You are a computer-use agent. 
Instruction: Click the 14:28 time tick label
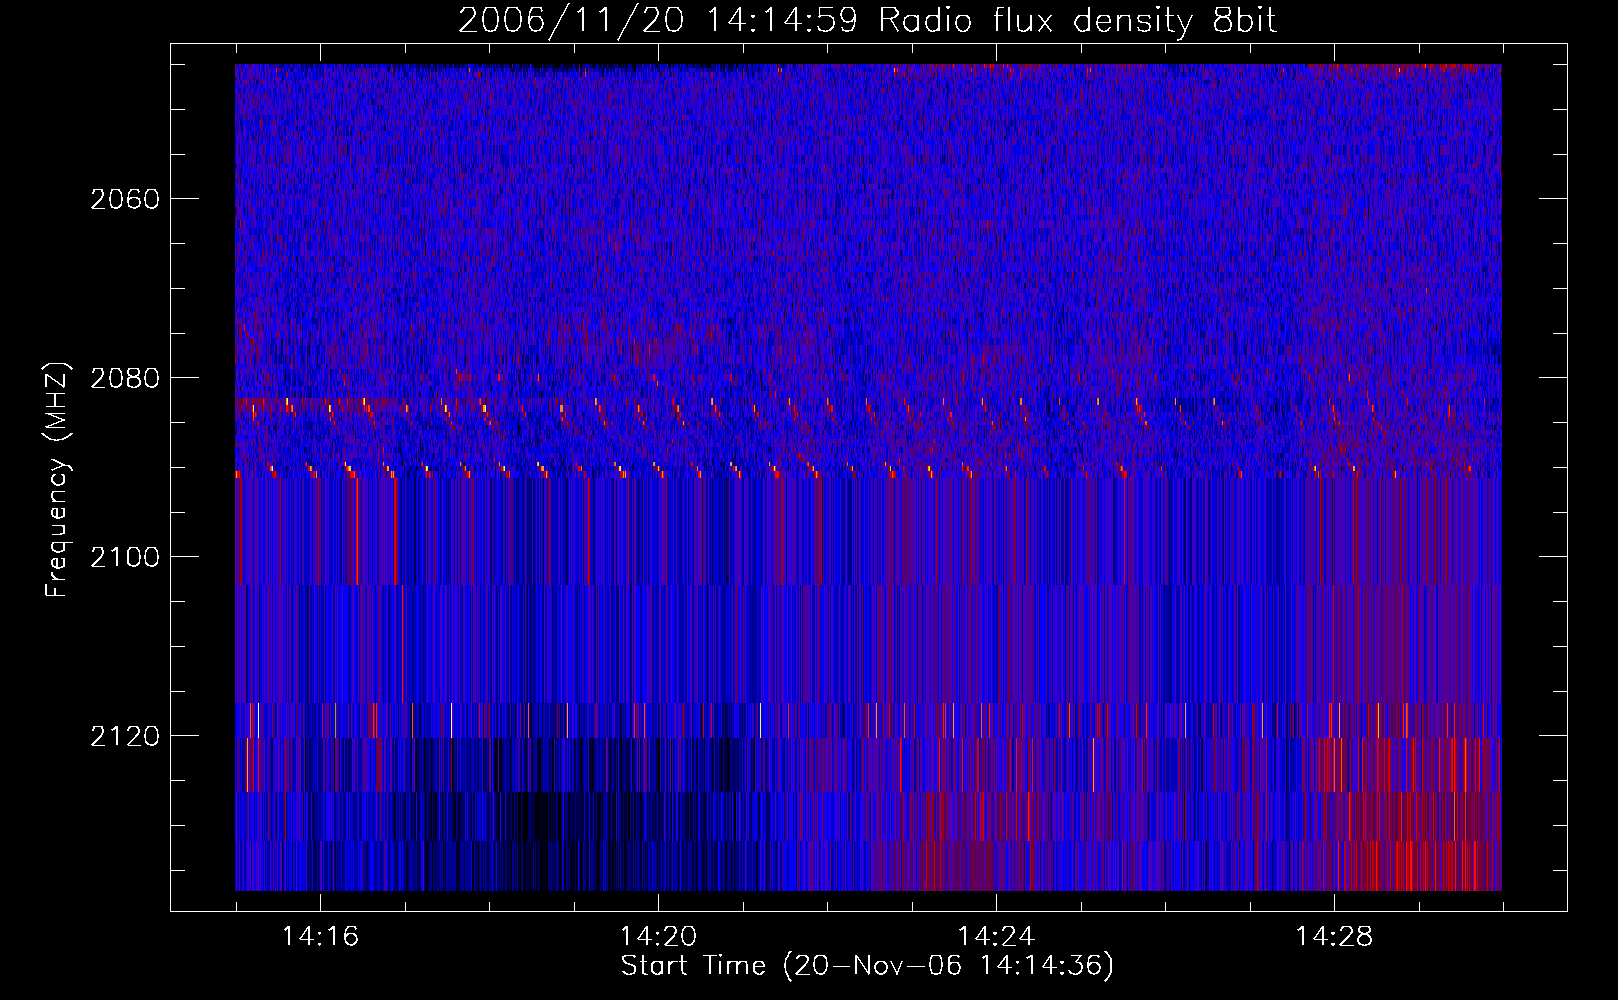pyautogui.click(x=1334, y=937)
